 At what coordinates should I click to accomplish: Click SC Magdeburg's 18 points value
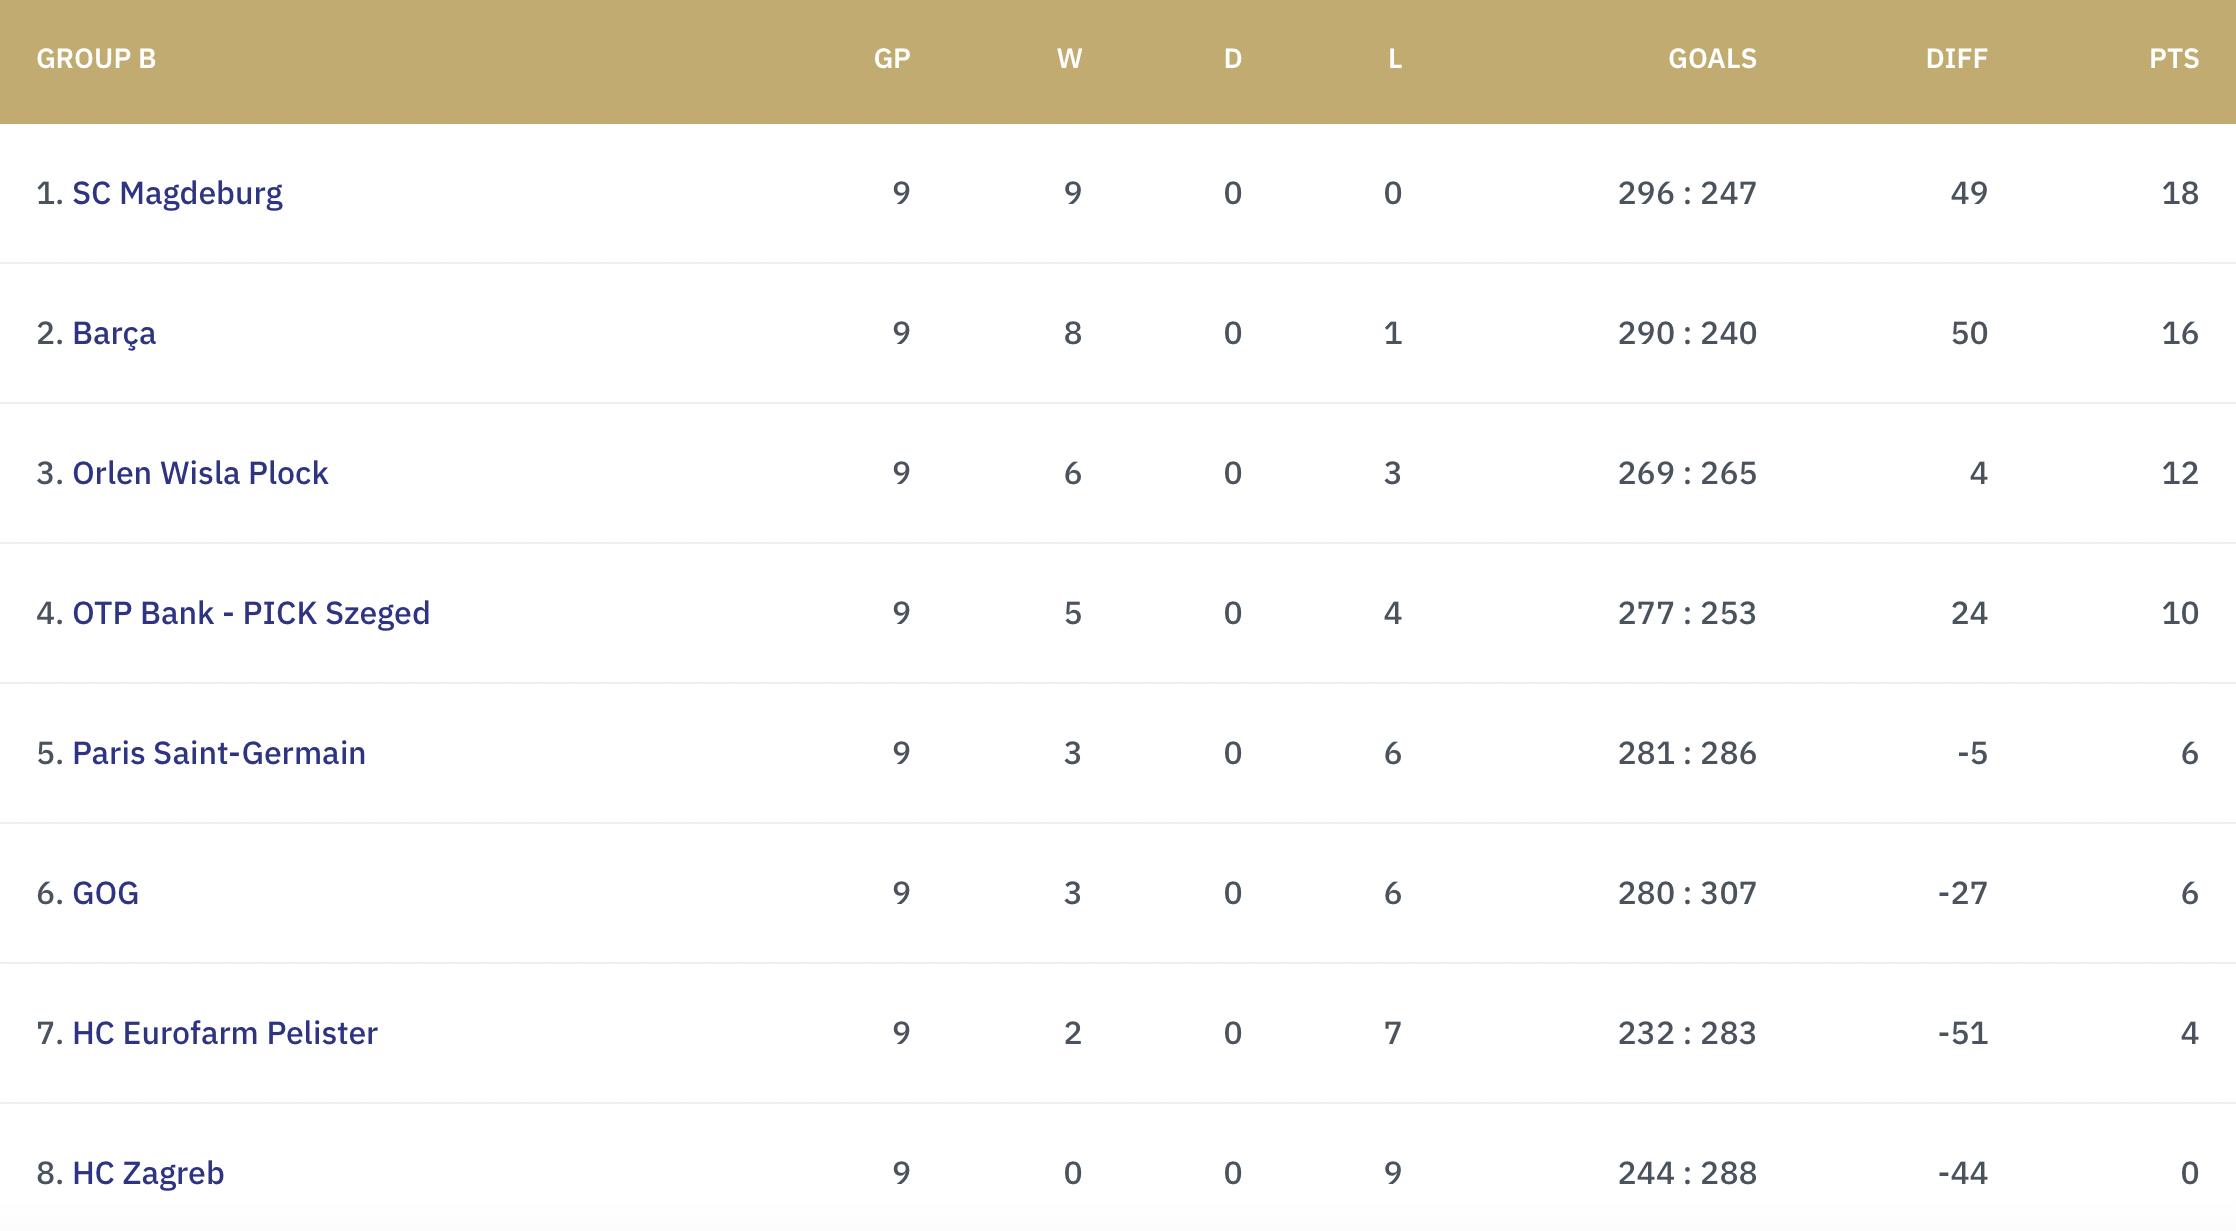pyautogui.click(x=2179, y=193)
